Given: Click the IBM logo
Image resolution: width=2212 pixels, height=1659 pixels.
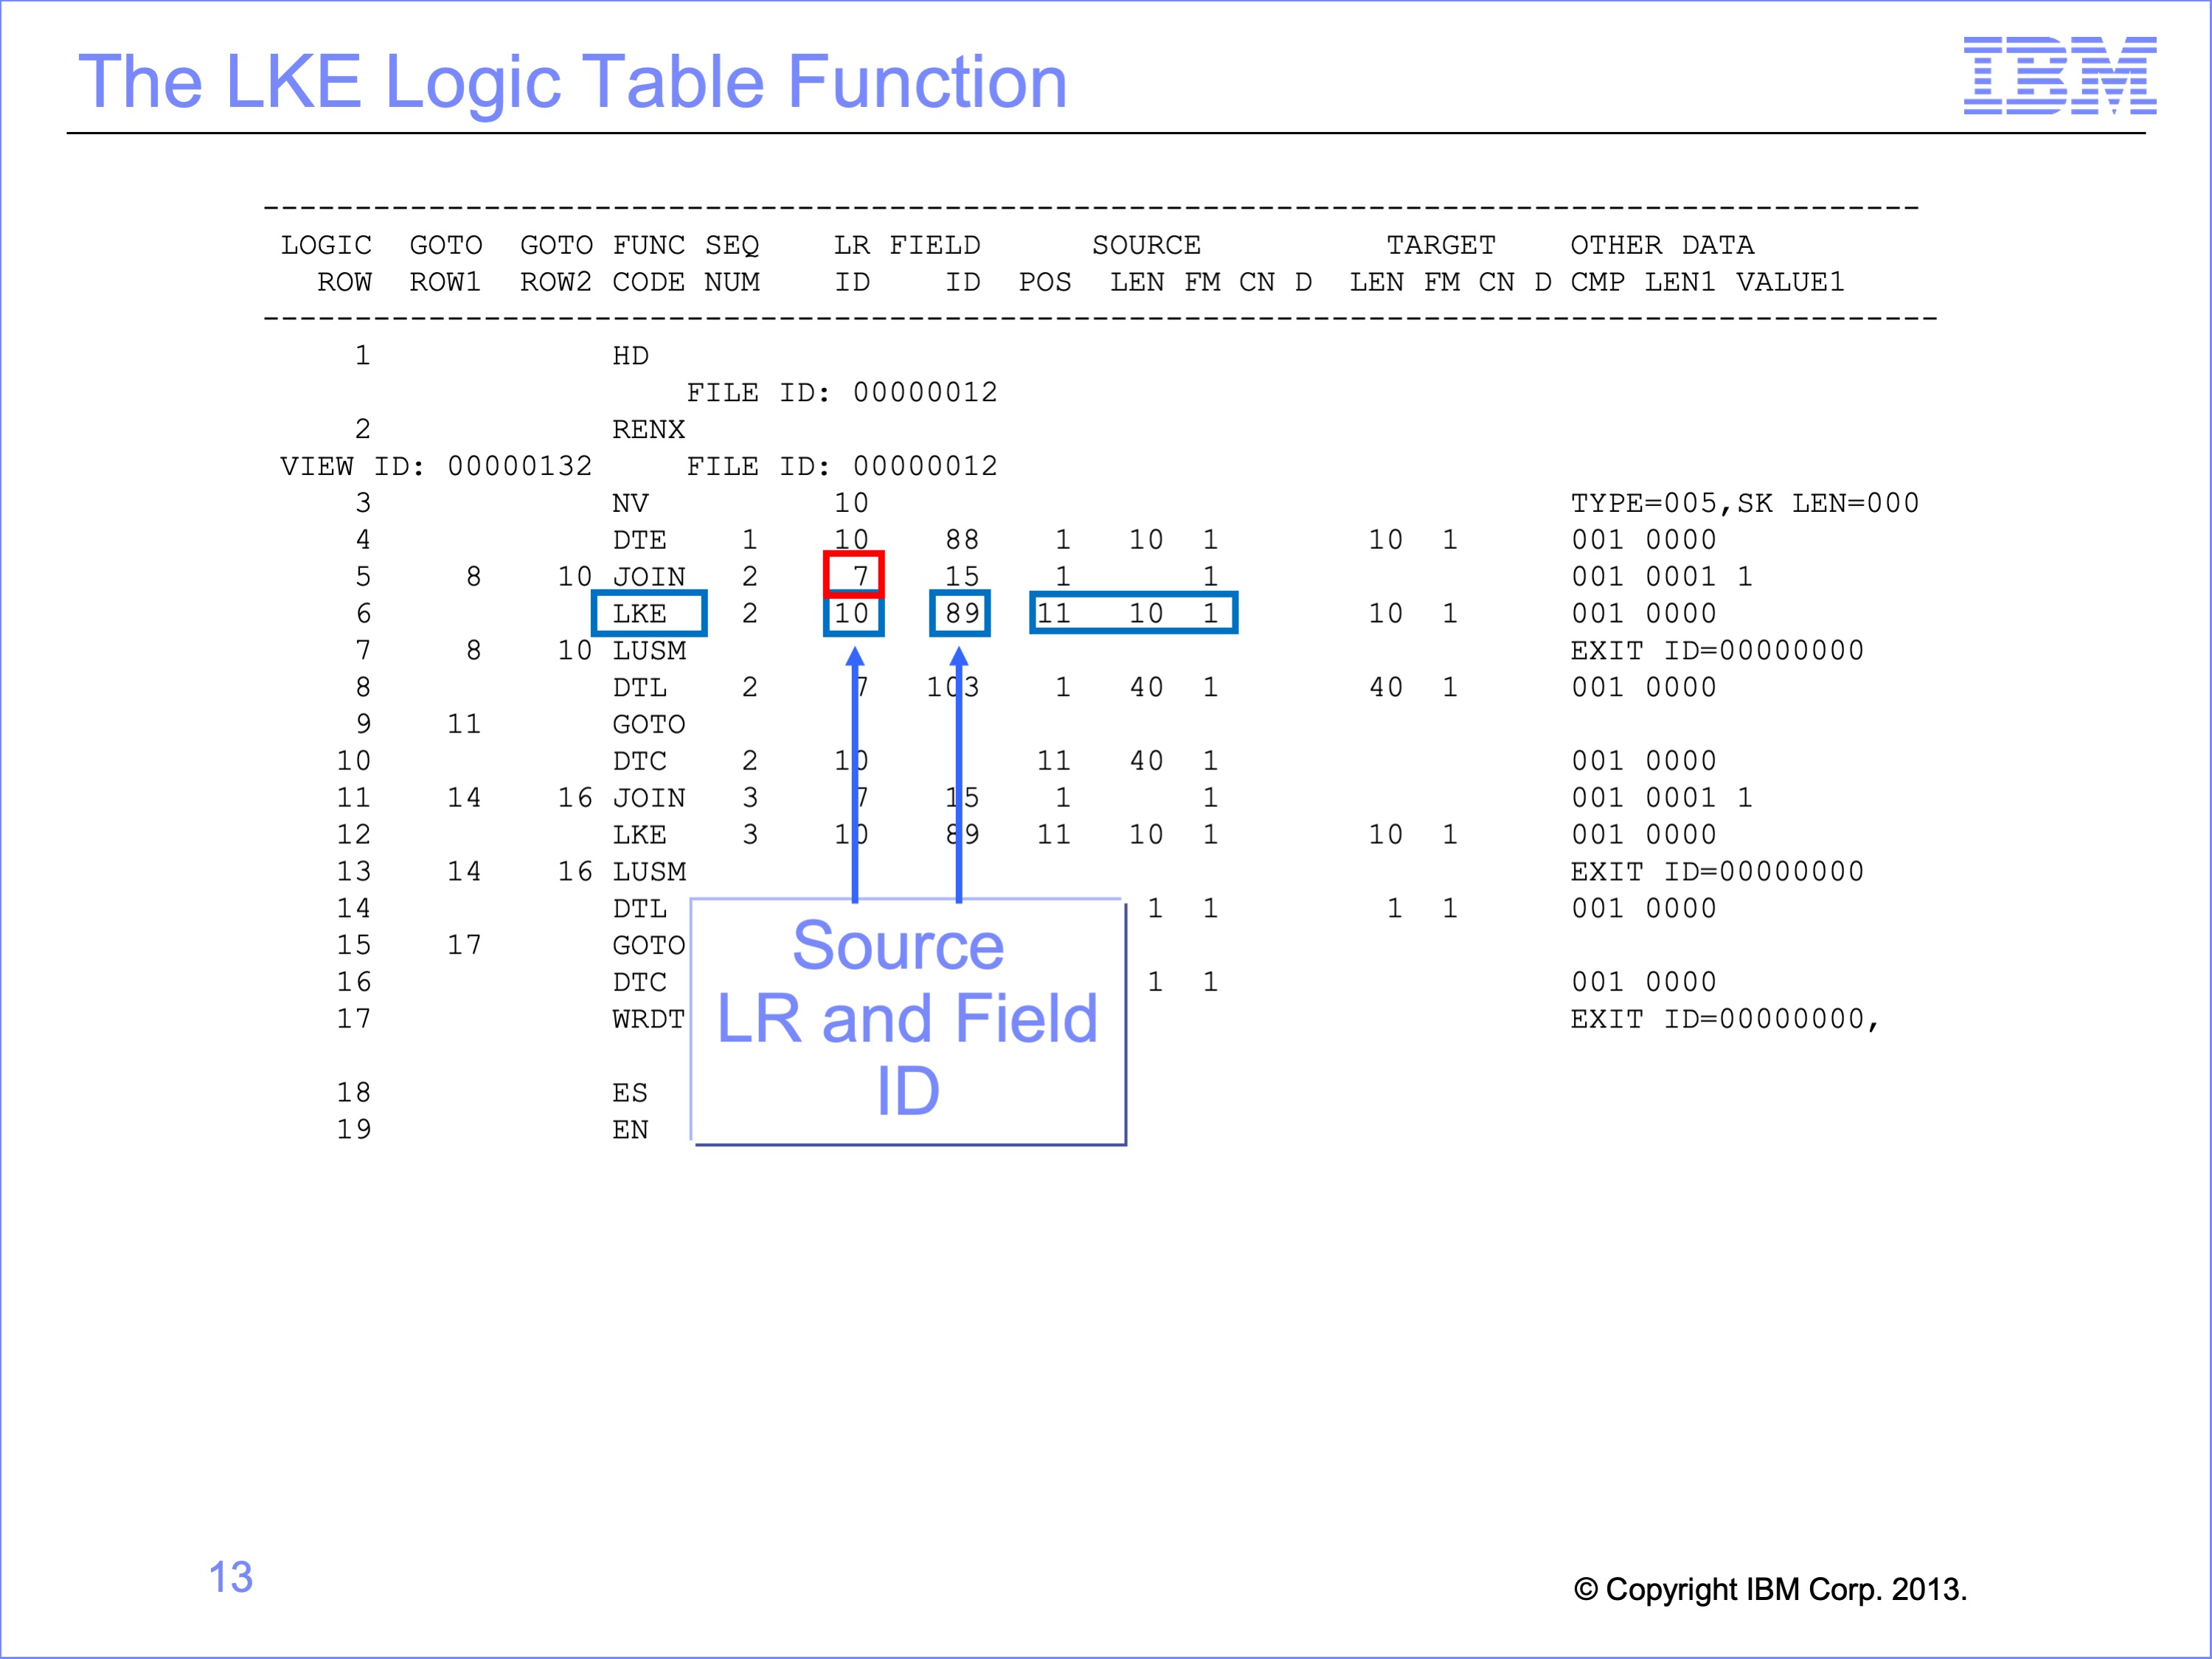Looking at the screenshot, I should [2059, 75].
